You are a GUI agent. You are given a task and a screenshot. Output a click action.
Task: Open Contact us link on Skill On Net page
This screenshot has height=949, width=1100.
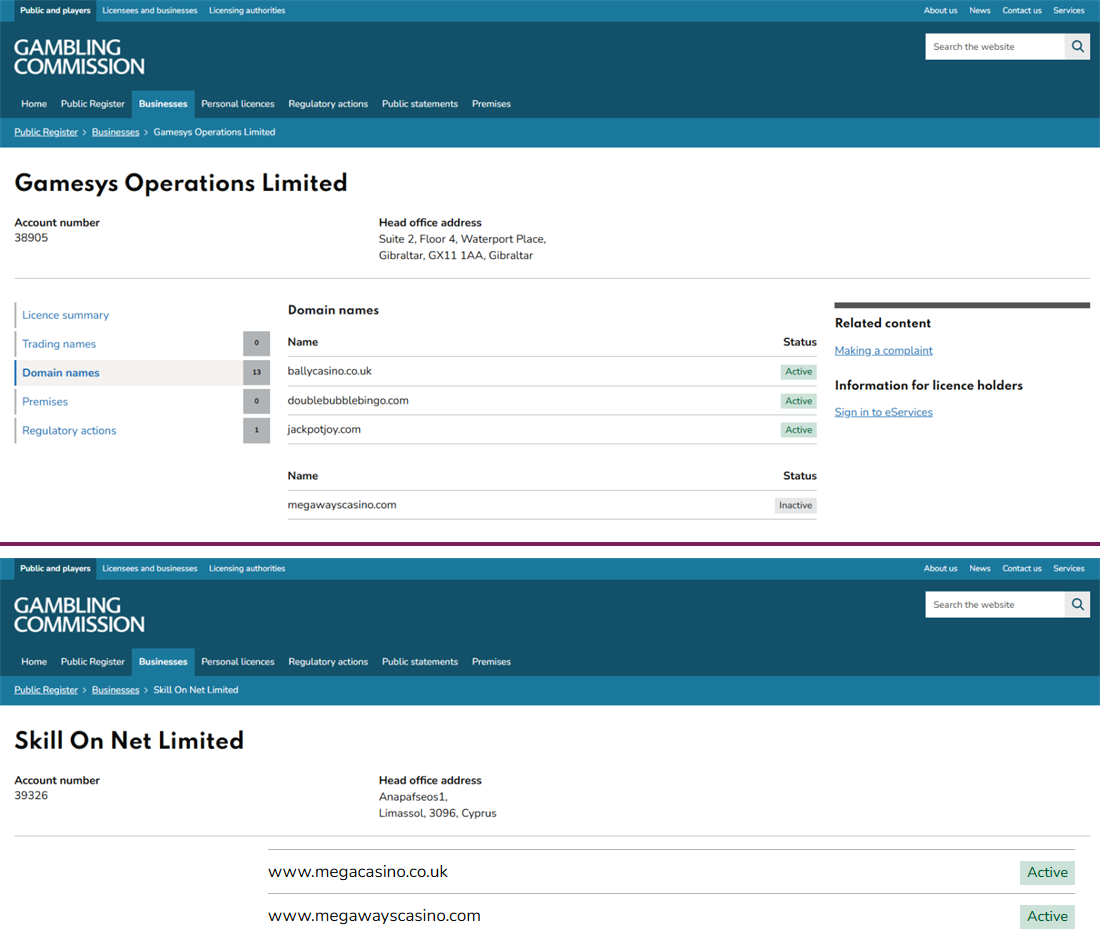tap(1021, 568)
